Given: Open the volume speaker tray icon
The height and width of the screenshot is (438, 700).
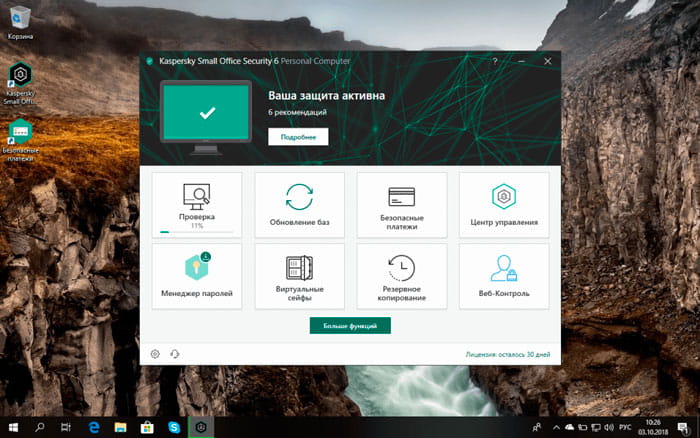Looking at the screenshot, I should [609, 428].
